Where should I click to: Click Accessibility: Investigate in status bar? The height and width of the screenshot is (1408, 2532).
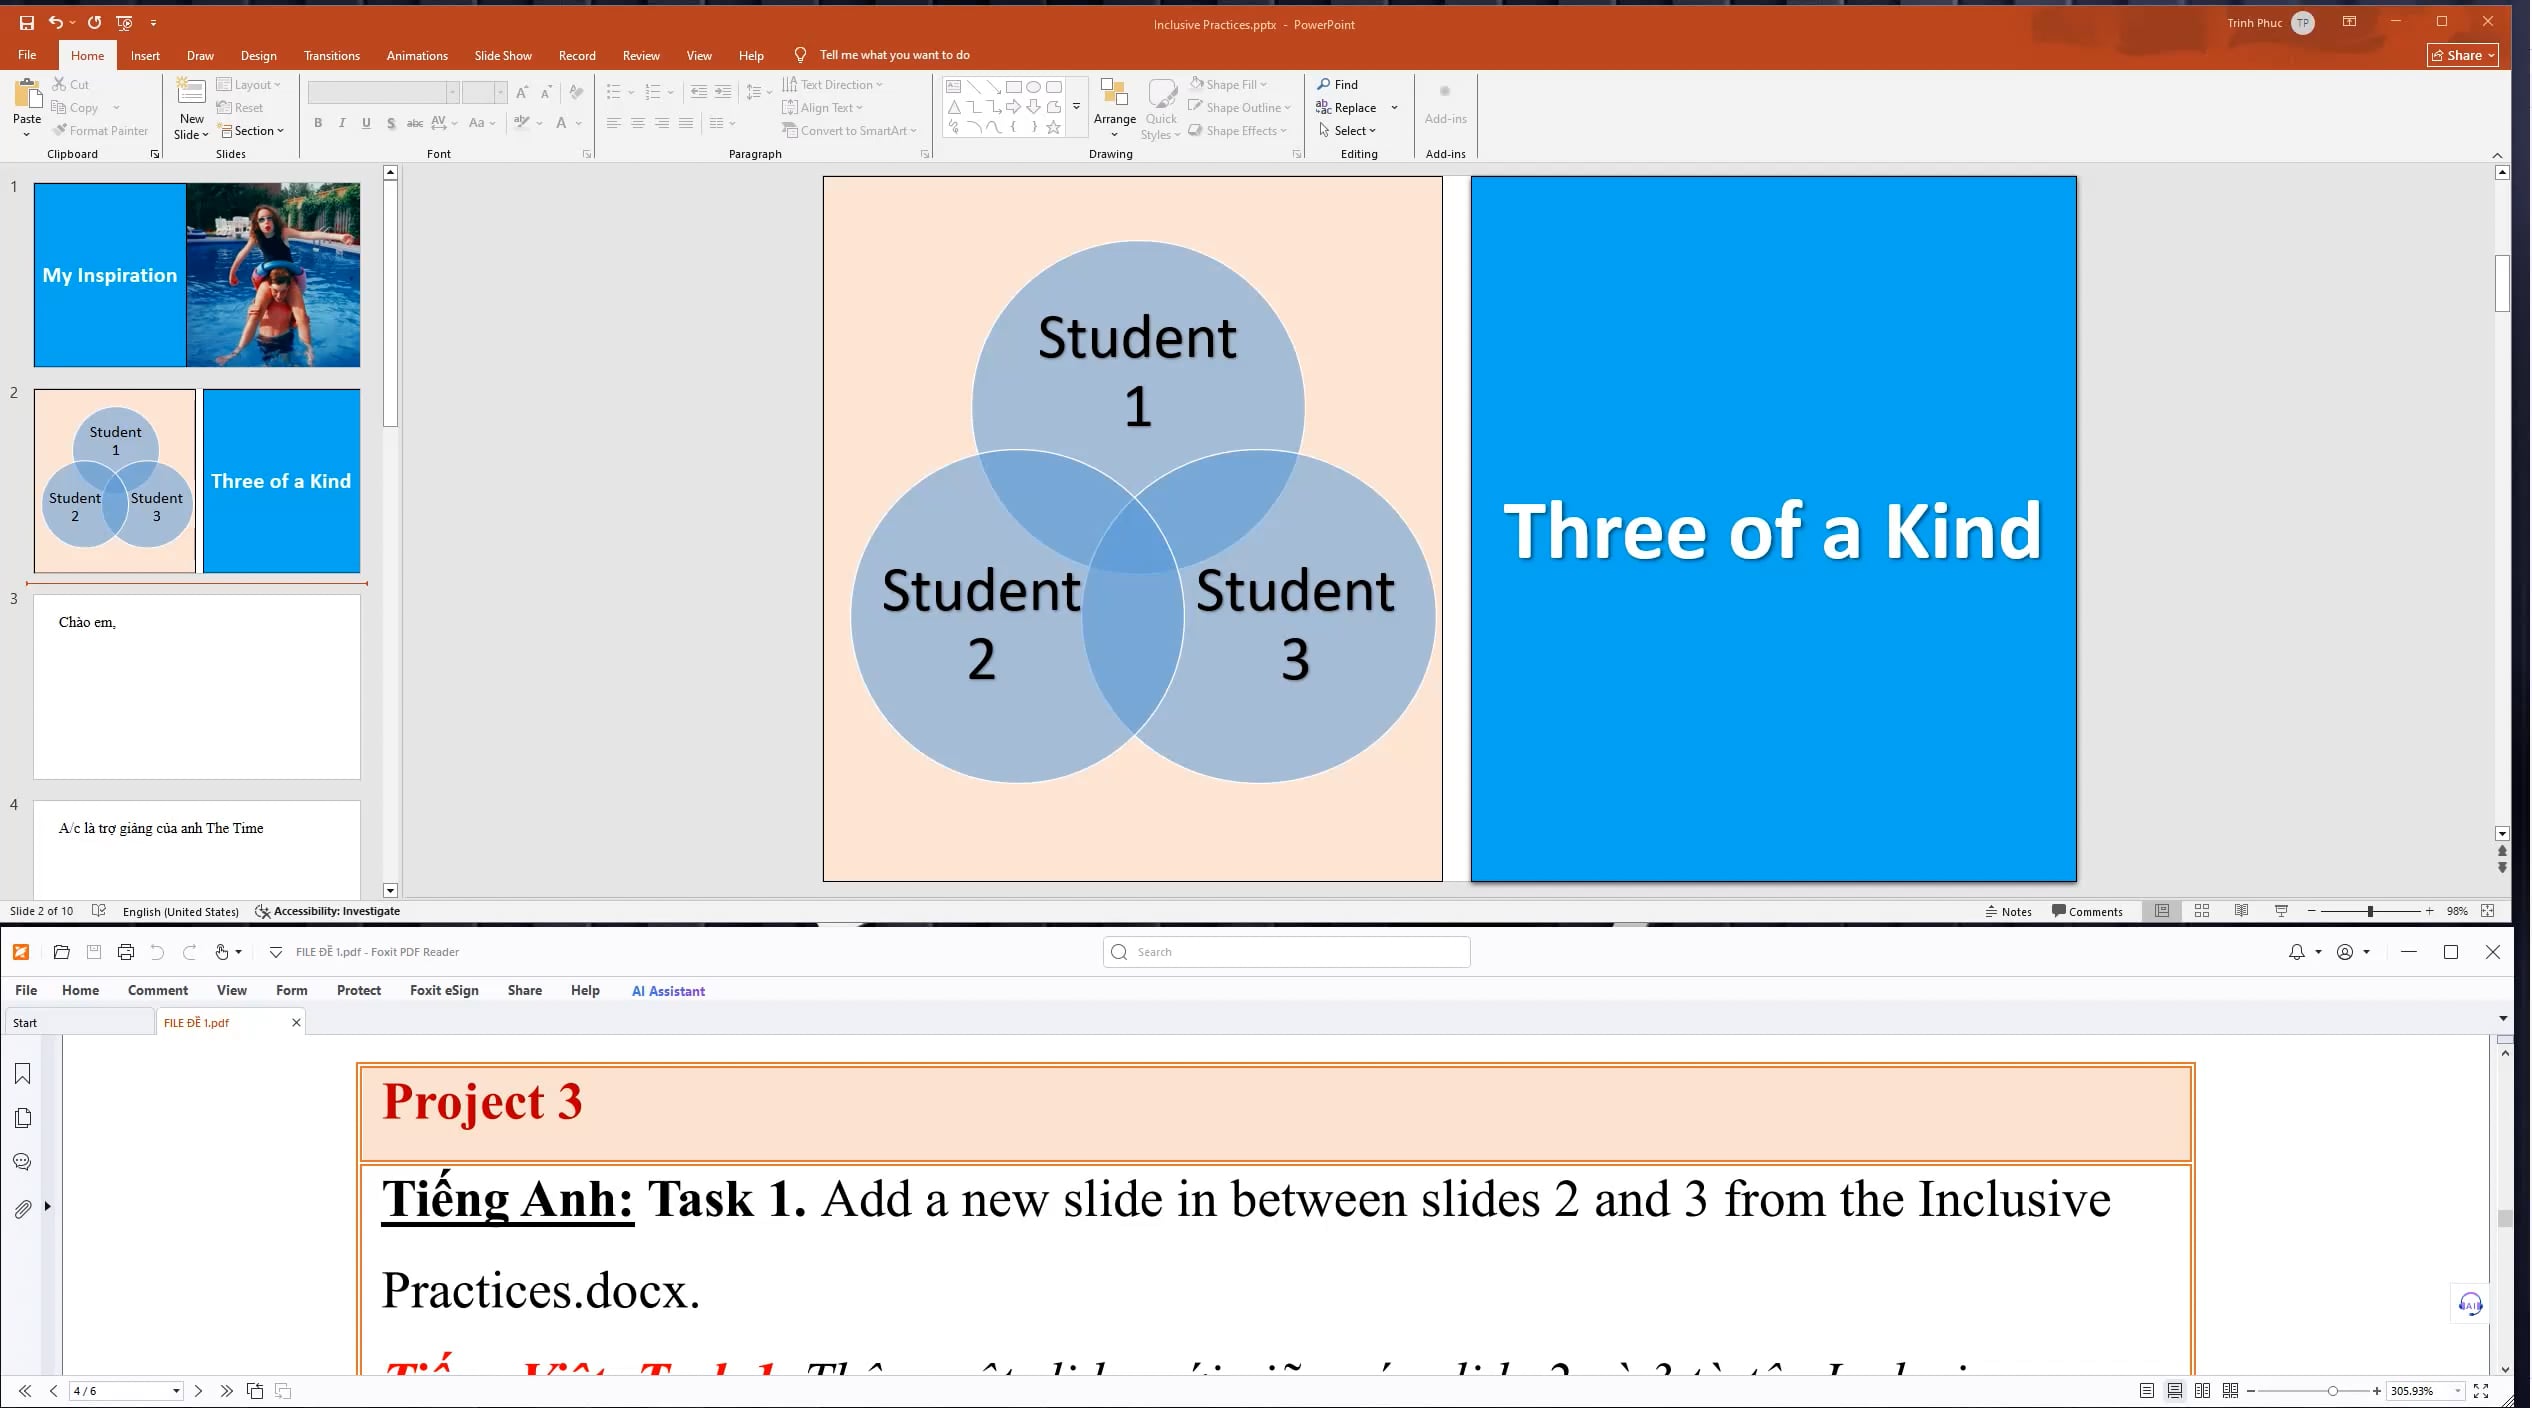coord(328,911)
